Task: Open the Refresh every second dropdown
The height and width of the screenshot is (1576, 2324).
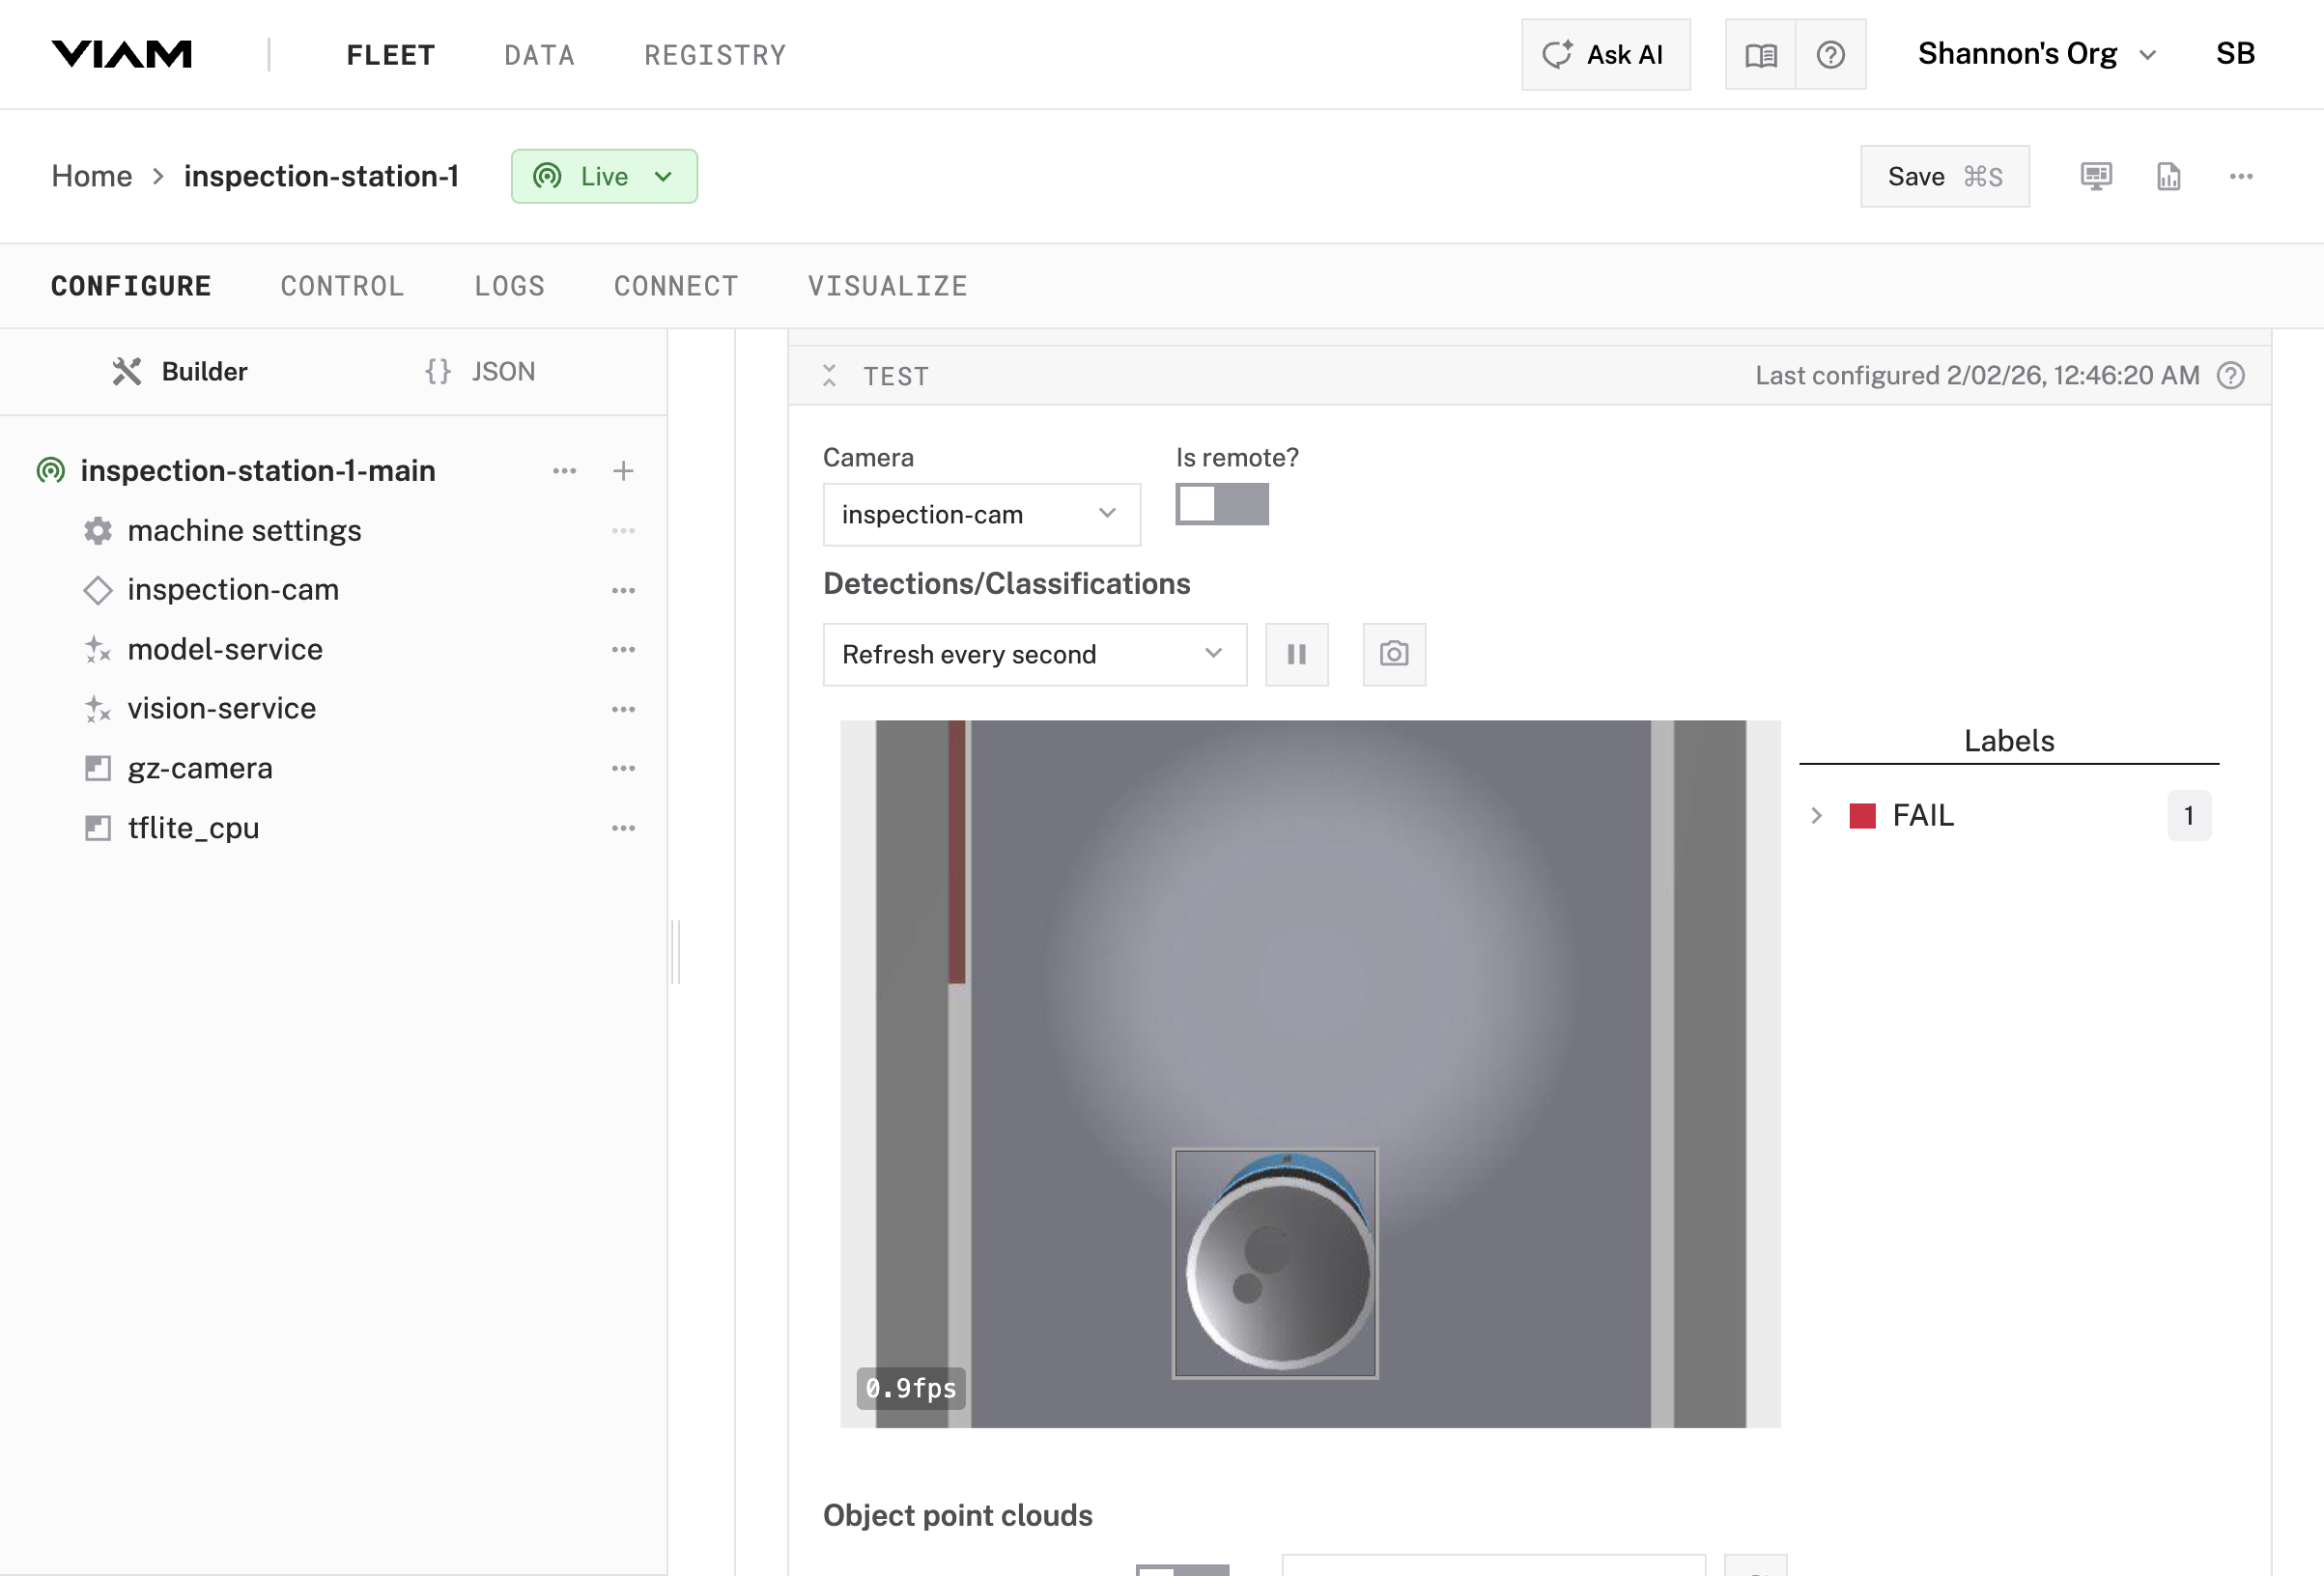Action: pos(1034,655)
